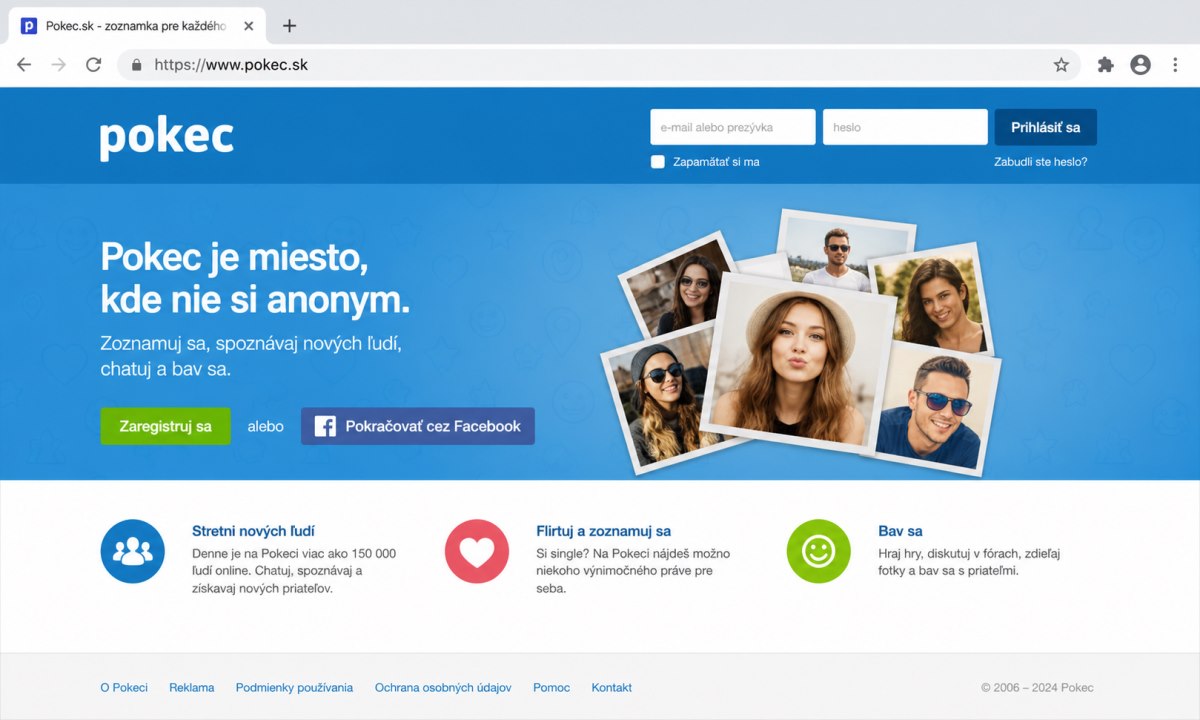Open the Zabudli ste heslo? link
This screenshot has height=720, width=1200.
1040,162
